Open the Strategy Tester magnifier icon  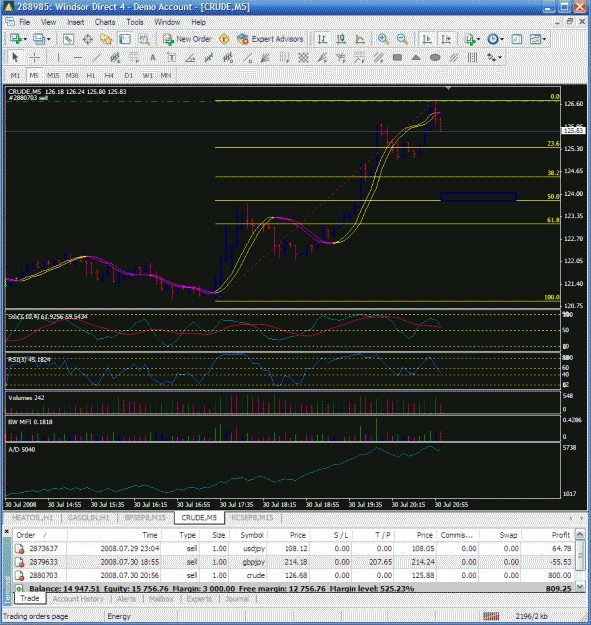(144, 39)
